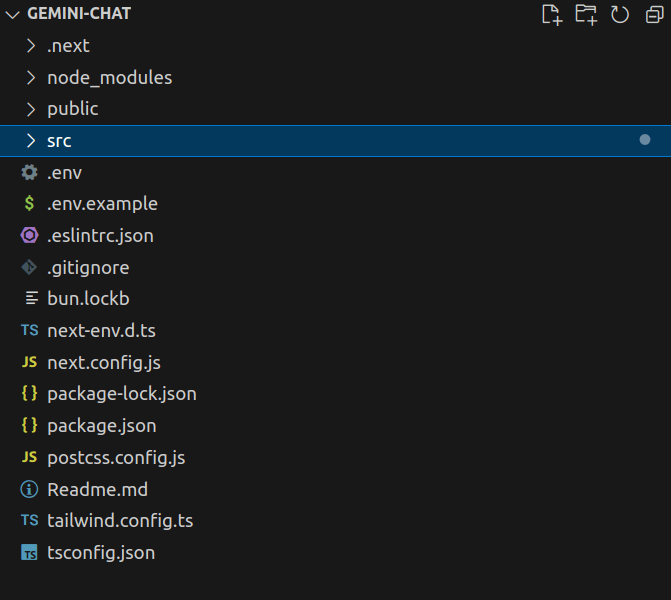Open .eslintrc.json file
Screen dimensions: 671x600
point(100,236)
